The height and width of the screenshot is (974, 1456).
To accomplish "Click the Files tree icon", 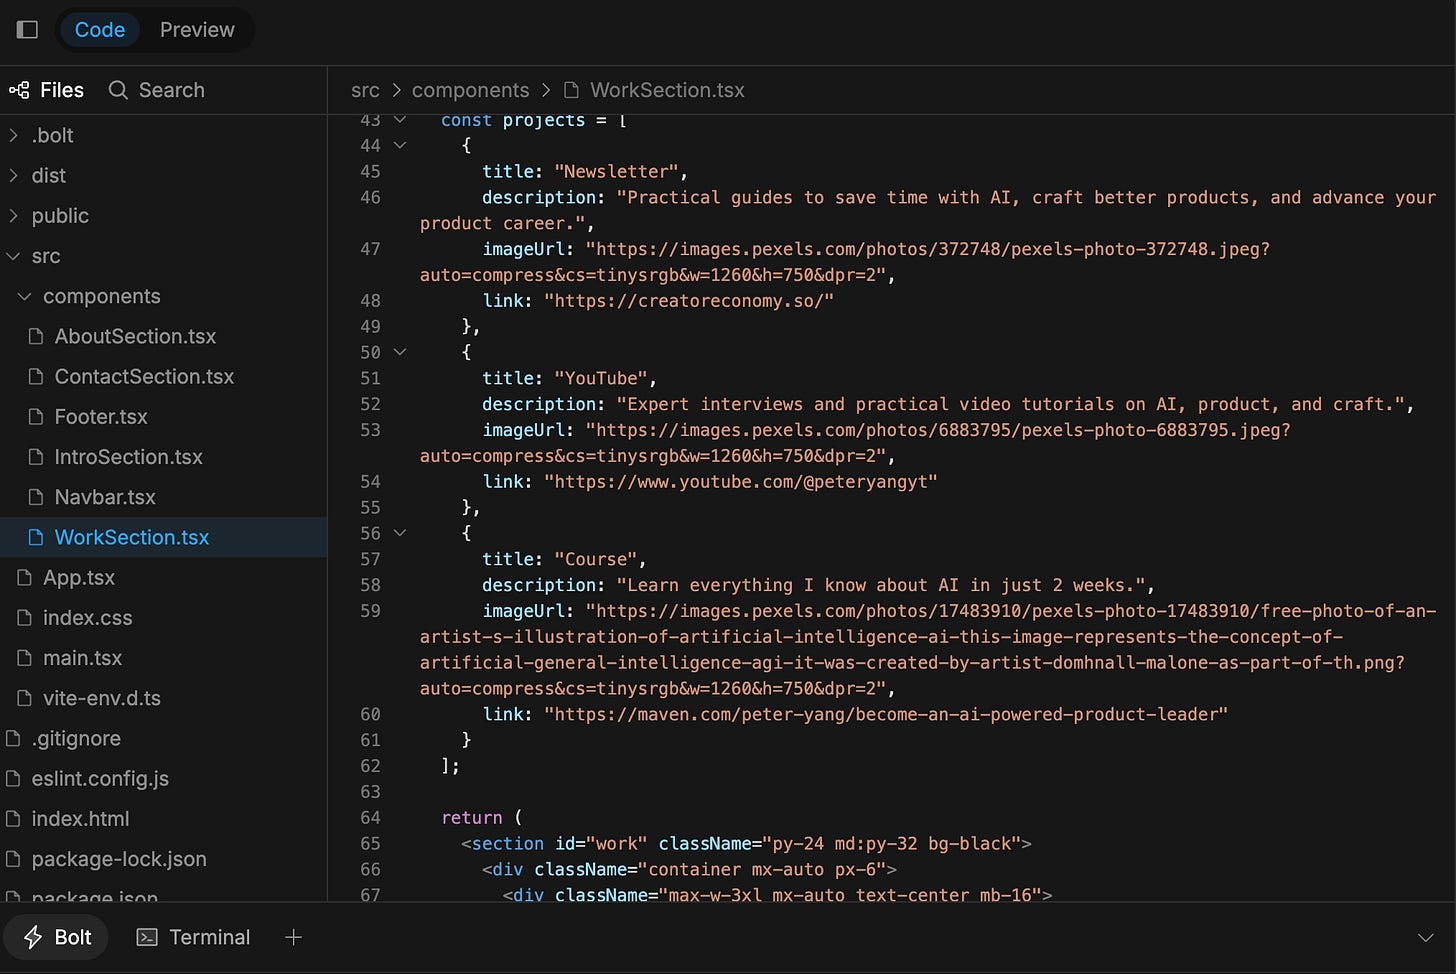I will click(x=19, y=90).
